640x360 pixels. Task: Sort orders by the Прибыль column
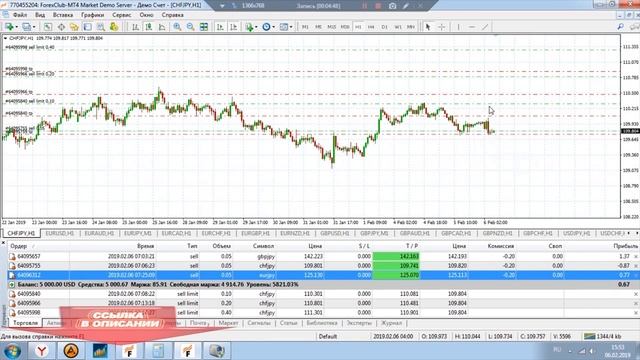(x=625, y=246)
